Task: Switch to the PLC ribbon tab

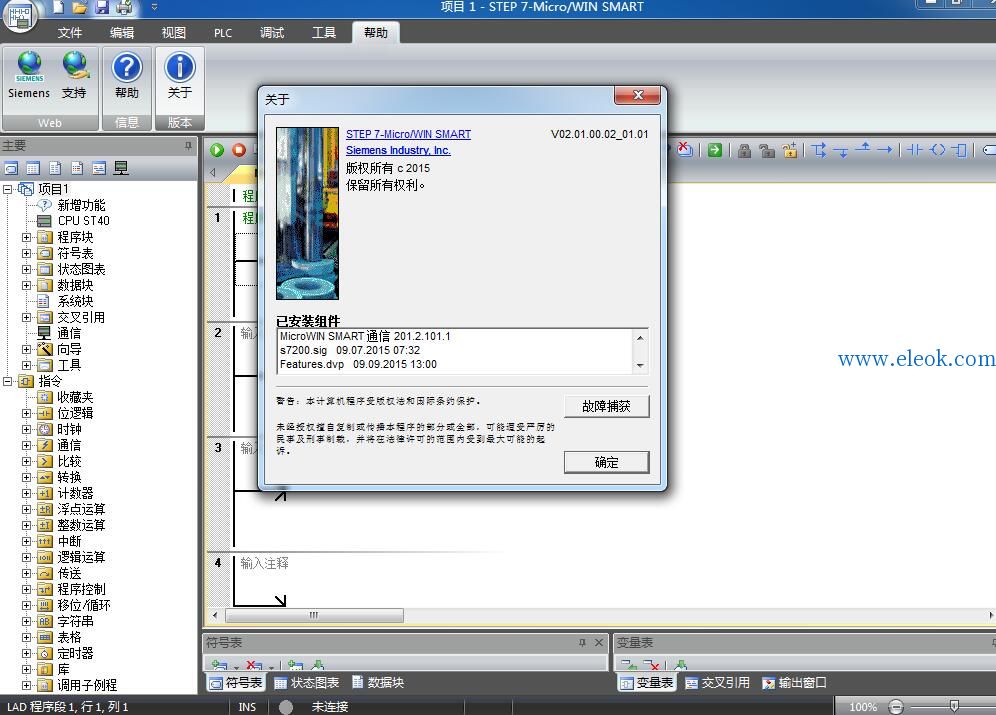Action: pos(223,32)
